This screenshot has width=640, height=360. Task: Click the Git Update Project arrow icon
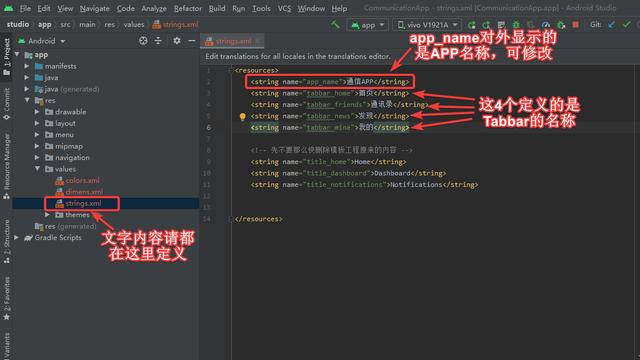point(611,24)
